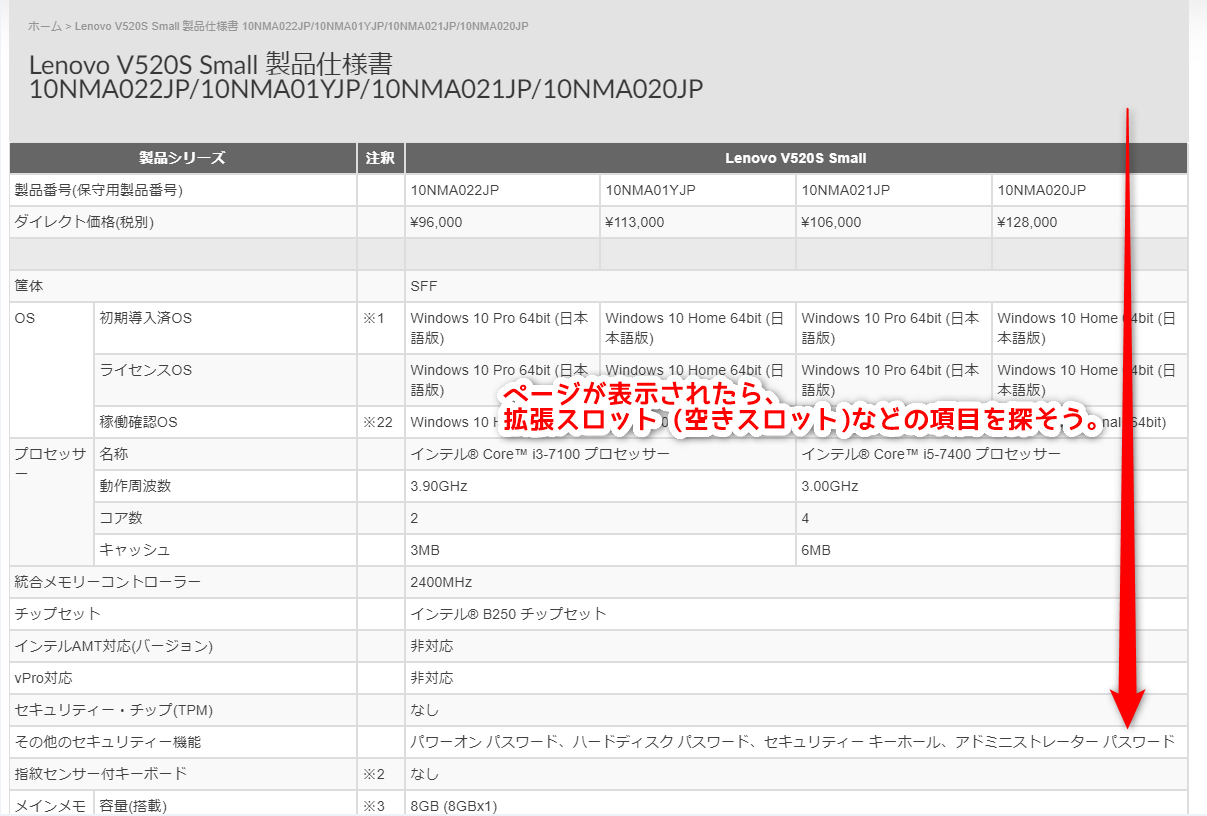Click the ※1 annotation mark

374,318
